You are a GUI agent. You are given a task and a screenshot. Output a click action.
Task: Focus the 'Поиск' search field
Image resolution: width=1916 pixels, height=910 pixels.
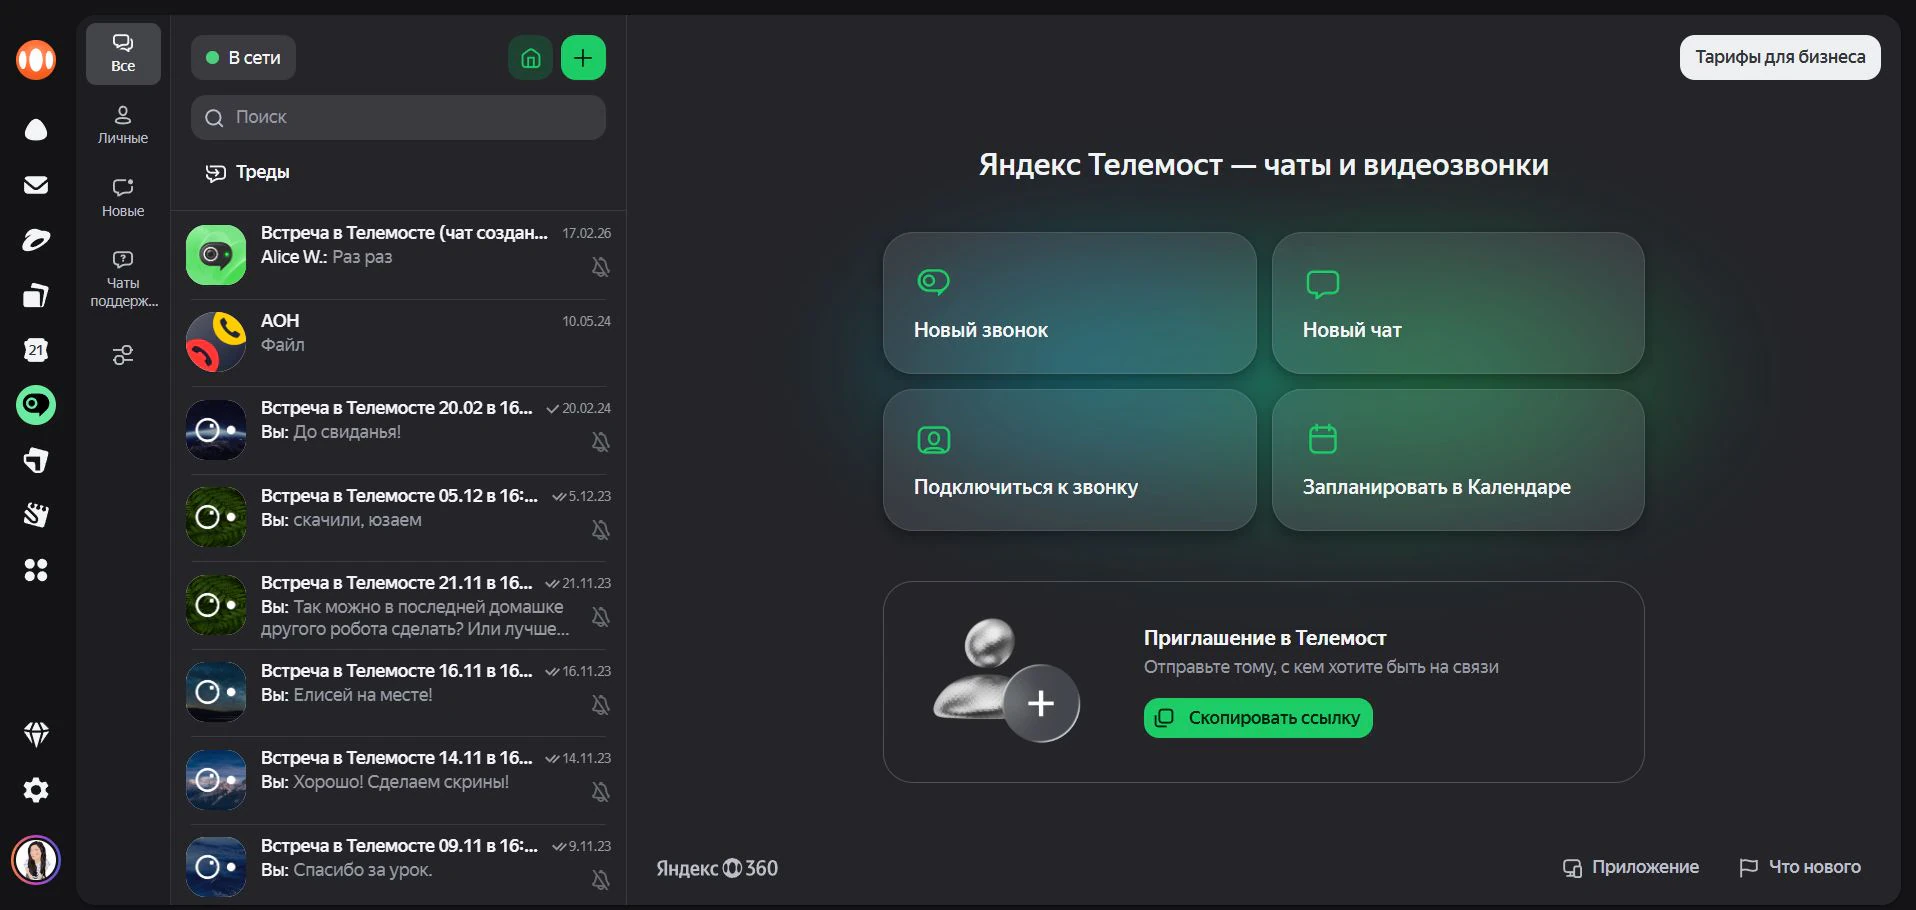point(398,117)
